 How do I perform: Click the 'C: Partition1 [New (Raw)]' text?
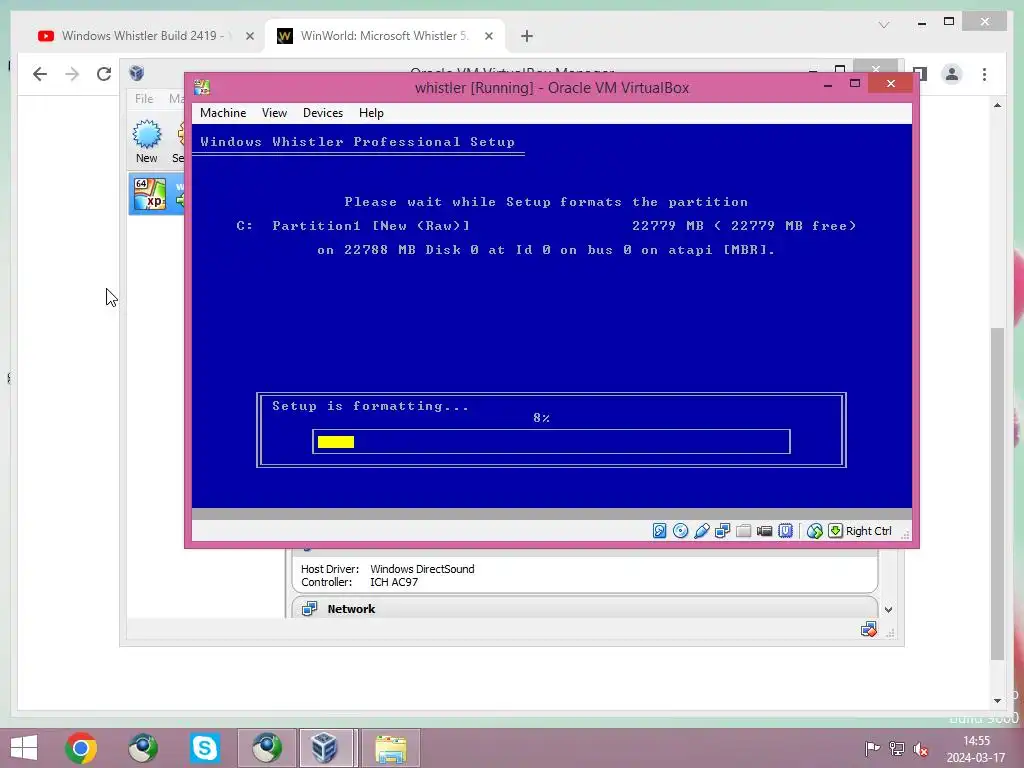[x=353, y=226]
